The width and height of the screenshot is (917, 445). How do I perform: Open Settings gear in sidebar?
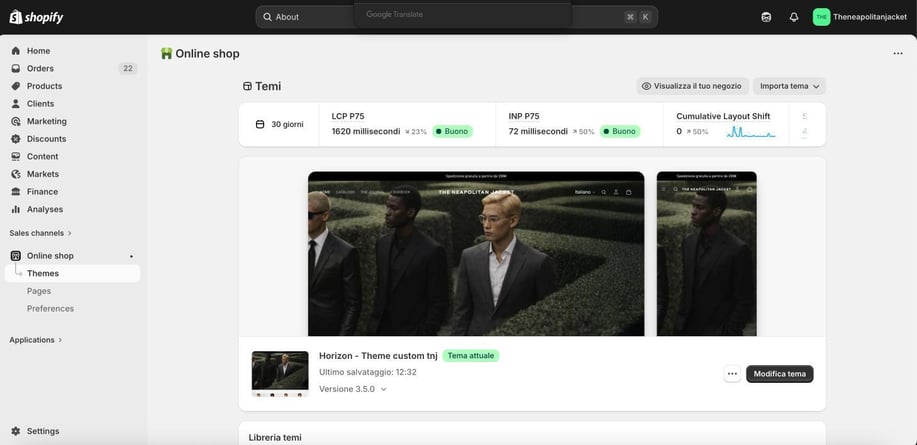[x=16, y=431]
